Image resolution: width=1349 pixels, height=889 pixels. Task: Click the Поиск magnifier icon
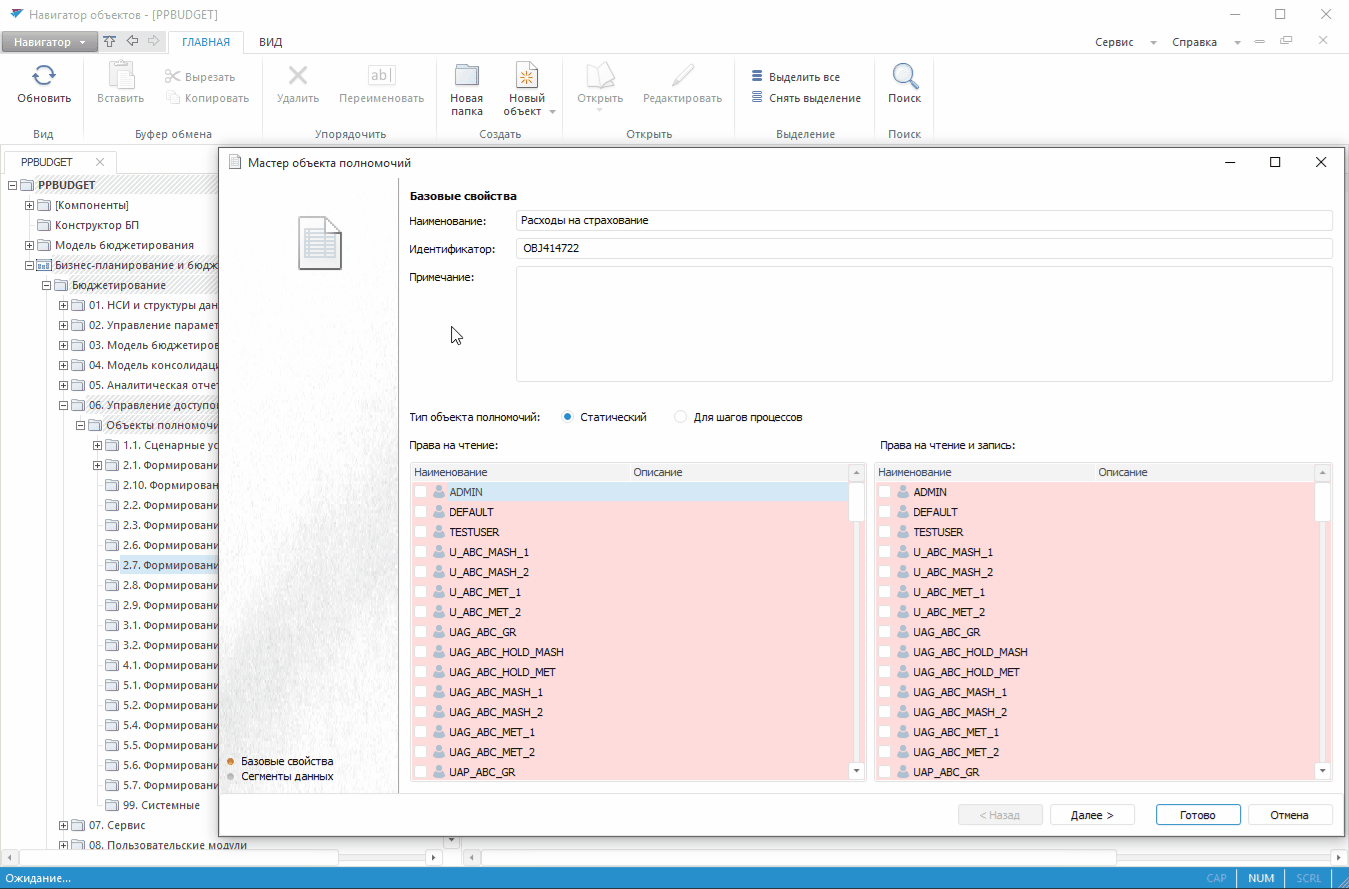click(x=904, y=76)
